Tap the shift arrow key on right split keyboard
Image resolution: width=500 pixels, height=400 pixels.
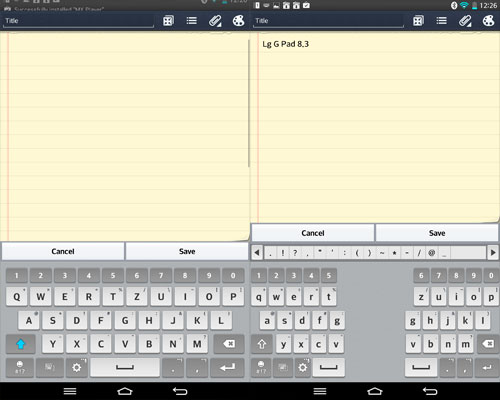(262, 344)
